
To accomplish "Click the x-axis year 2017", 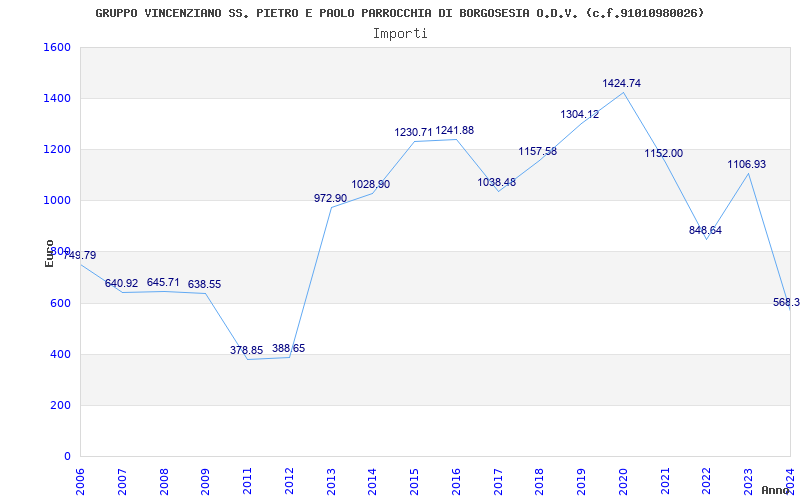I will pos(498,481).
